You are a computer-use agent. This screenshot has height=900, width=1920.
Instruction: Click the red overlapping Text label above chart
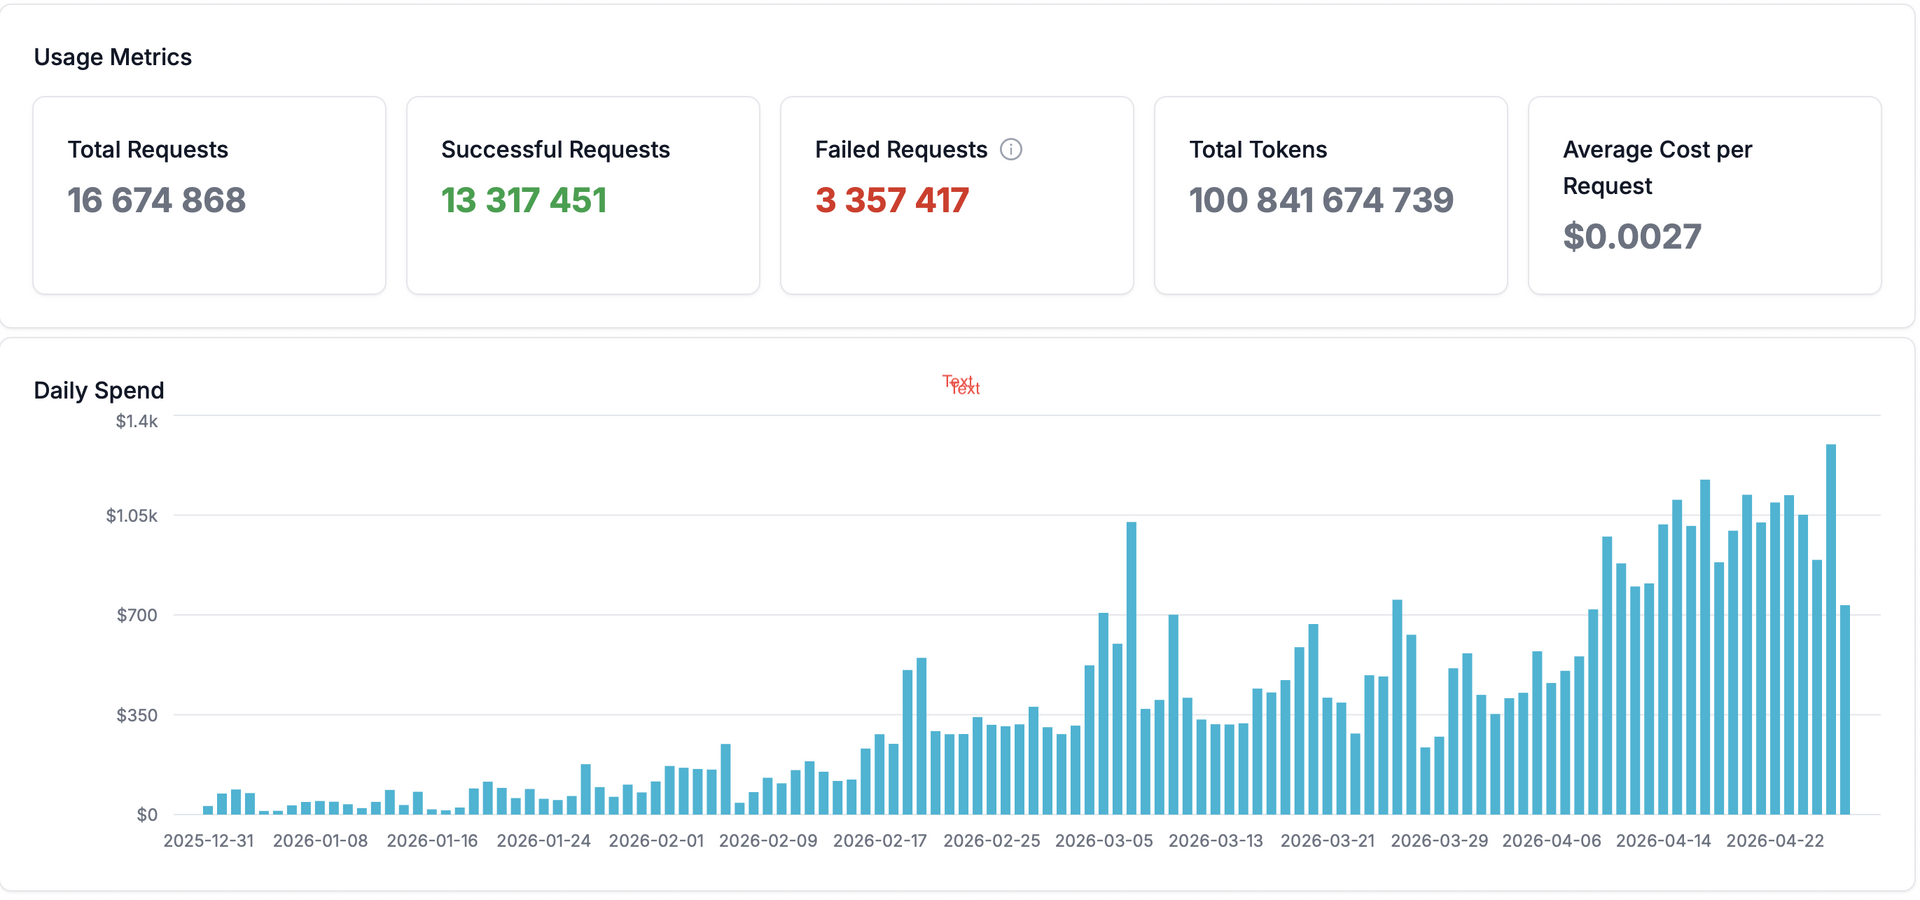[x=961, y=385]
